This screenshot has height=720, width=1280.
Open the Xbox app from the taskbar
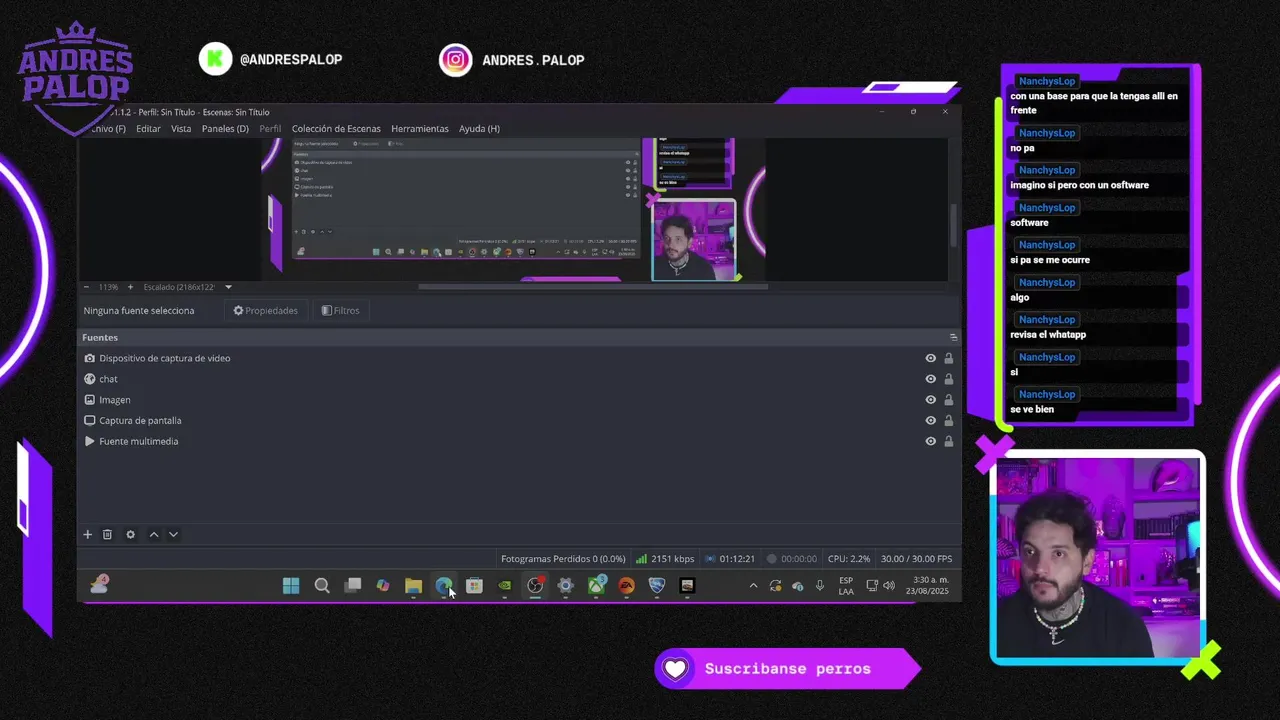pos(596,586)
